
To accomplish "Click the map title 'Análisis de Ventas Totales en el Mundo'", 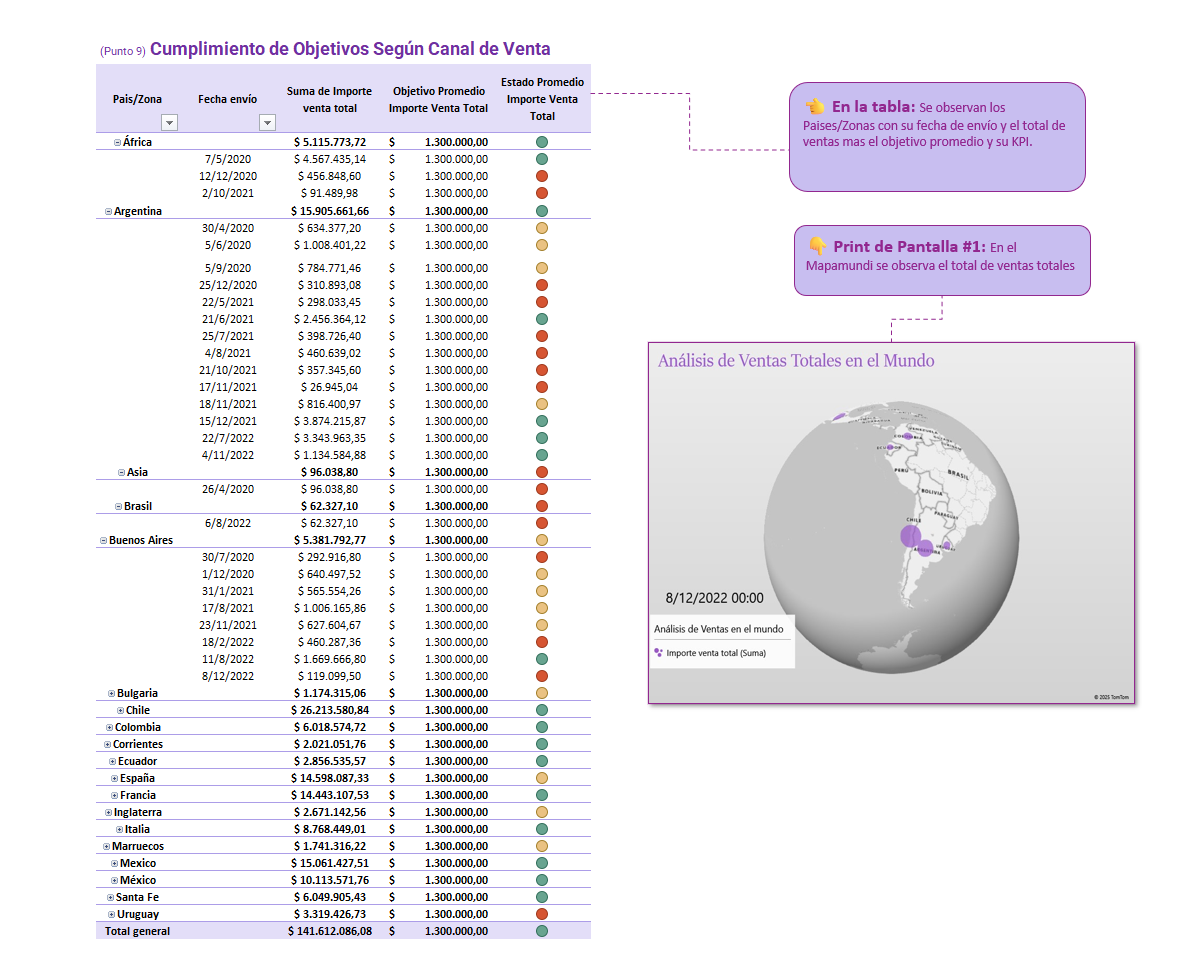I will (x=796, y=361).
